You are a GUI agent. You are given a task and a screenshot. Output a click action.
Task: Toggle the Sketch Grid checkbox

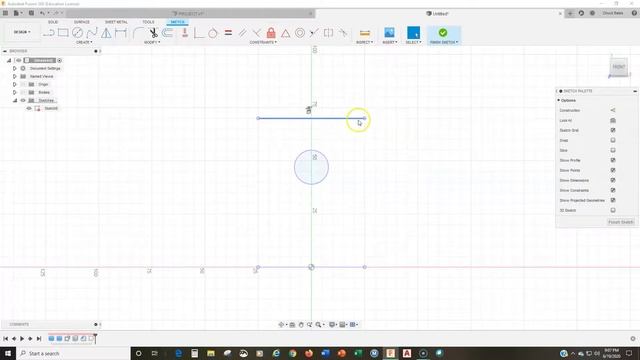tap(613, 130)
